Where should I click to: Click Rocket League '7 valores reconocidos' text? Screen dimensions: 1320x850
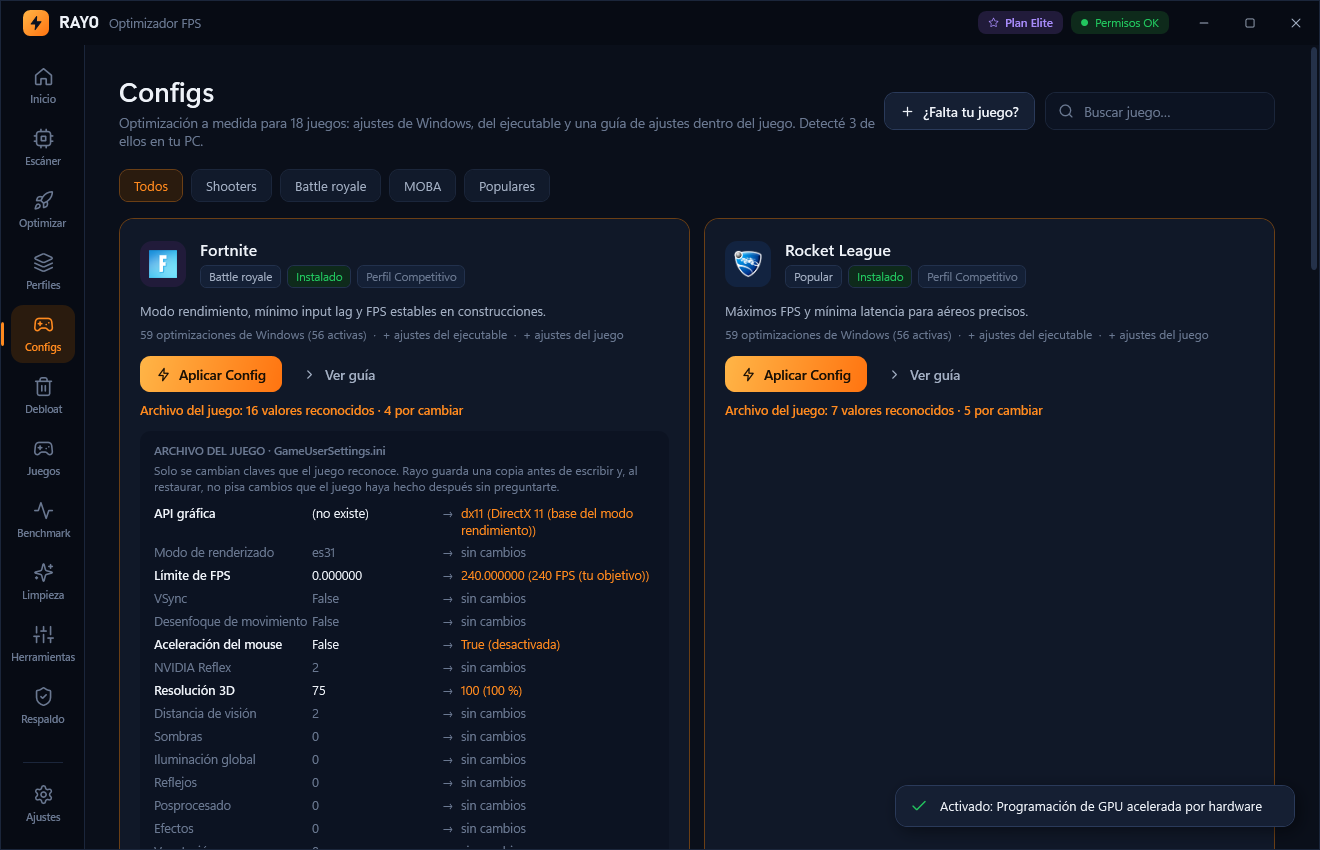[893, 411]
